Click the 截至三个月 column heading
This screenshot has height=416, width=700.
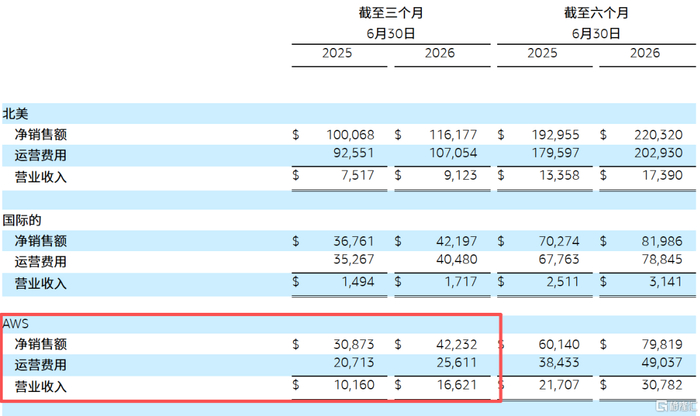click(x=391, y=13)
